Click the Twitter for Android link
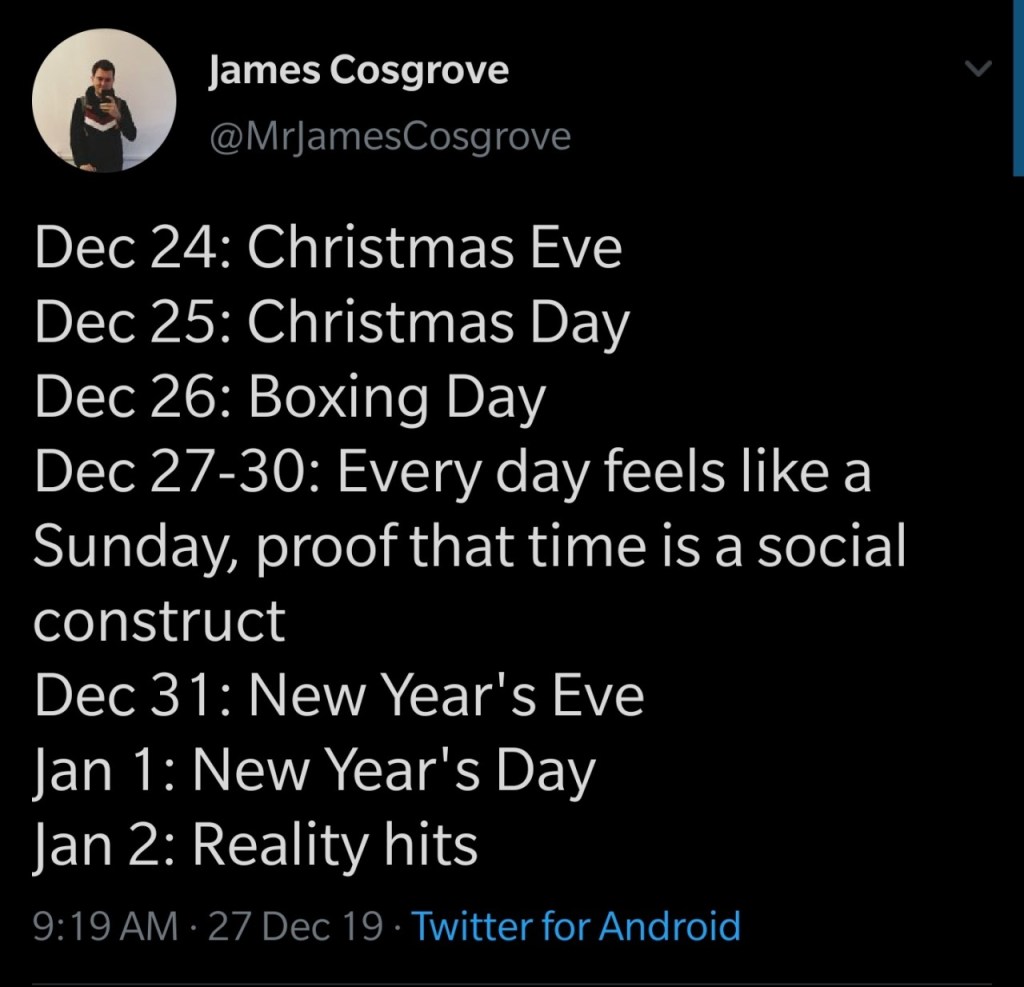The height and width of the screenshot is (987, 1024). point(576,926)
